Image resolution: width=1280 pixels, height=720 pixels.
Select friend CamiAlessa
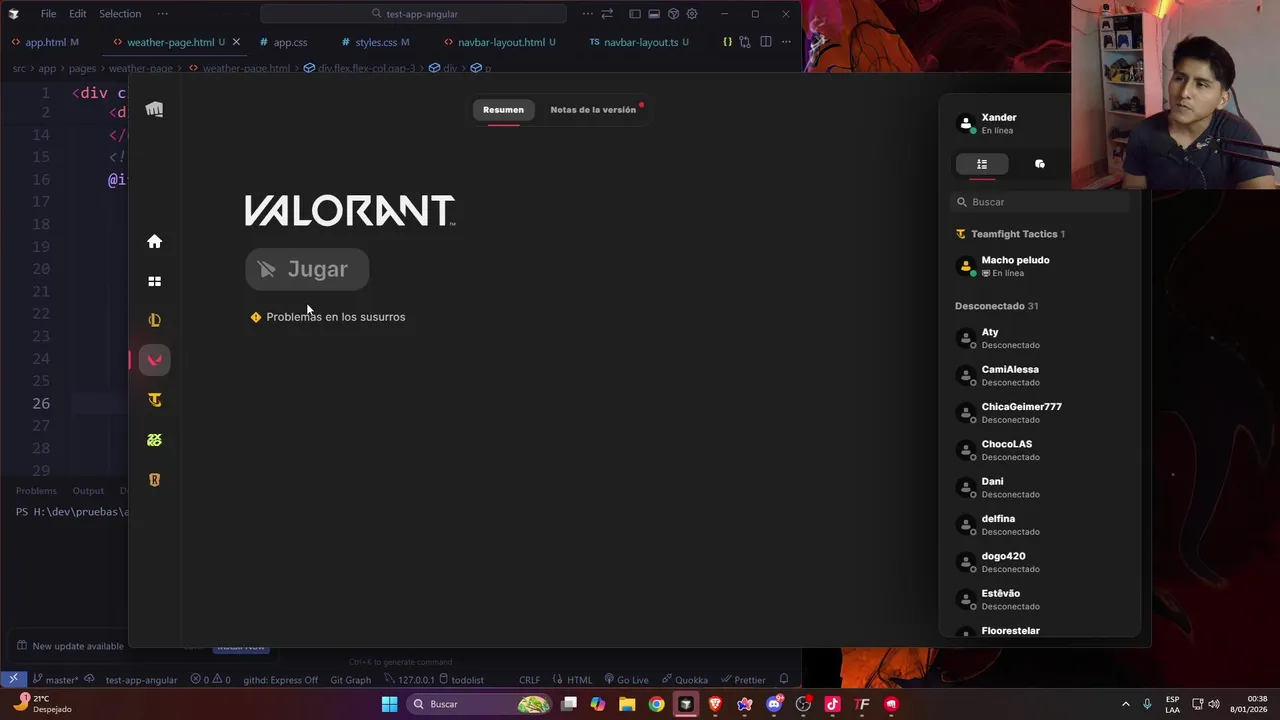coord(1040,376)
